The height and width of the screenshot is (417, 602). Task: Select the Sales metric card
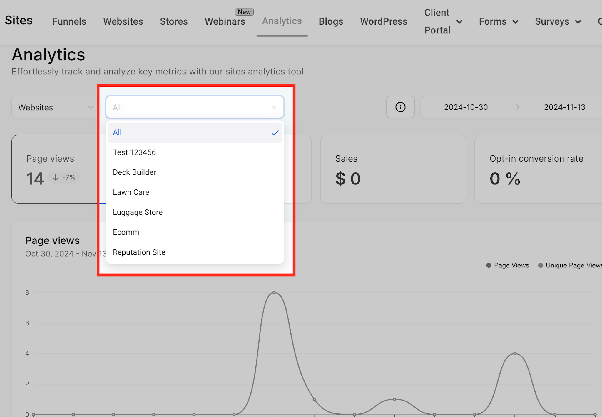pos(393,169)
